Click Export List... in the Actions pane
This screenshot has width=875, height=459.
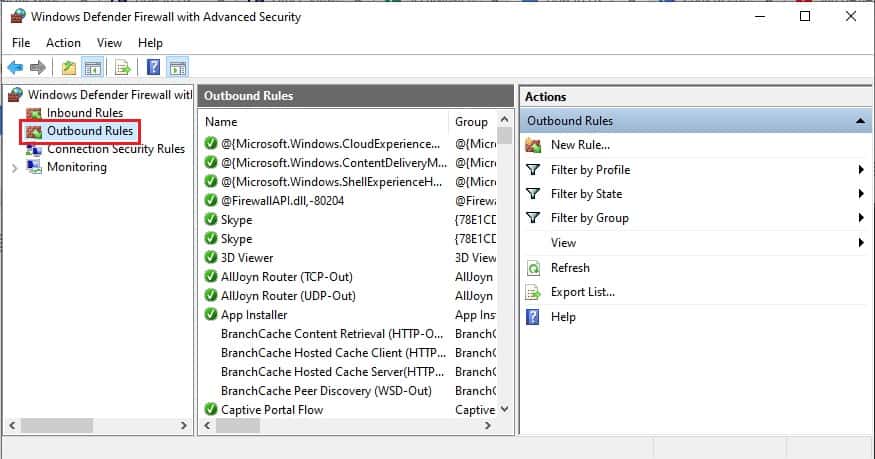coord(582,292)
